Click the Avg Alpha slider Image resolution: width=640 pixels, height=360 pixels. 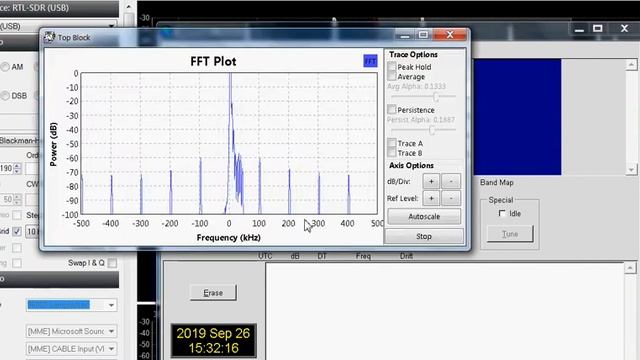pyautogui.click(x=423, y=97)
